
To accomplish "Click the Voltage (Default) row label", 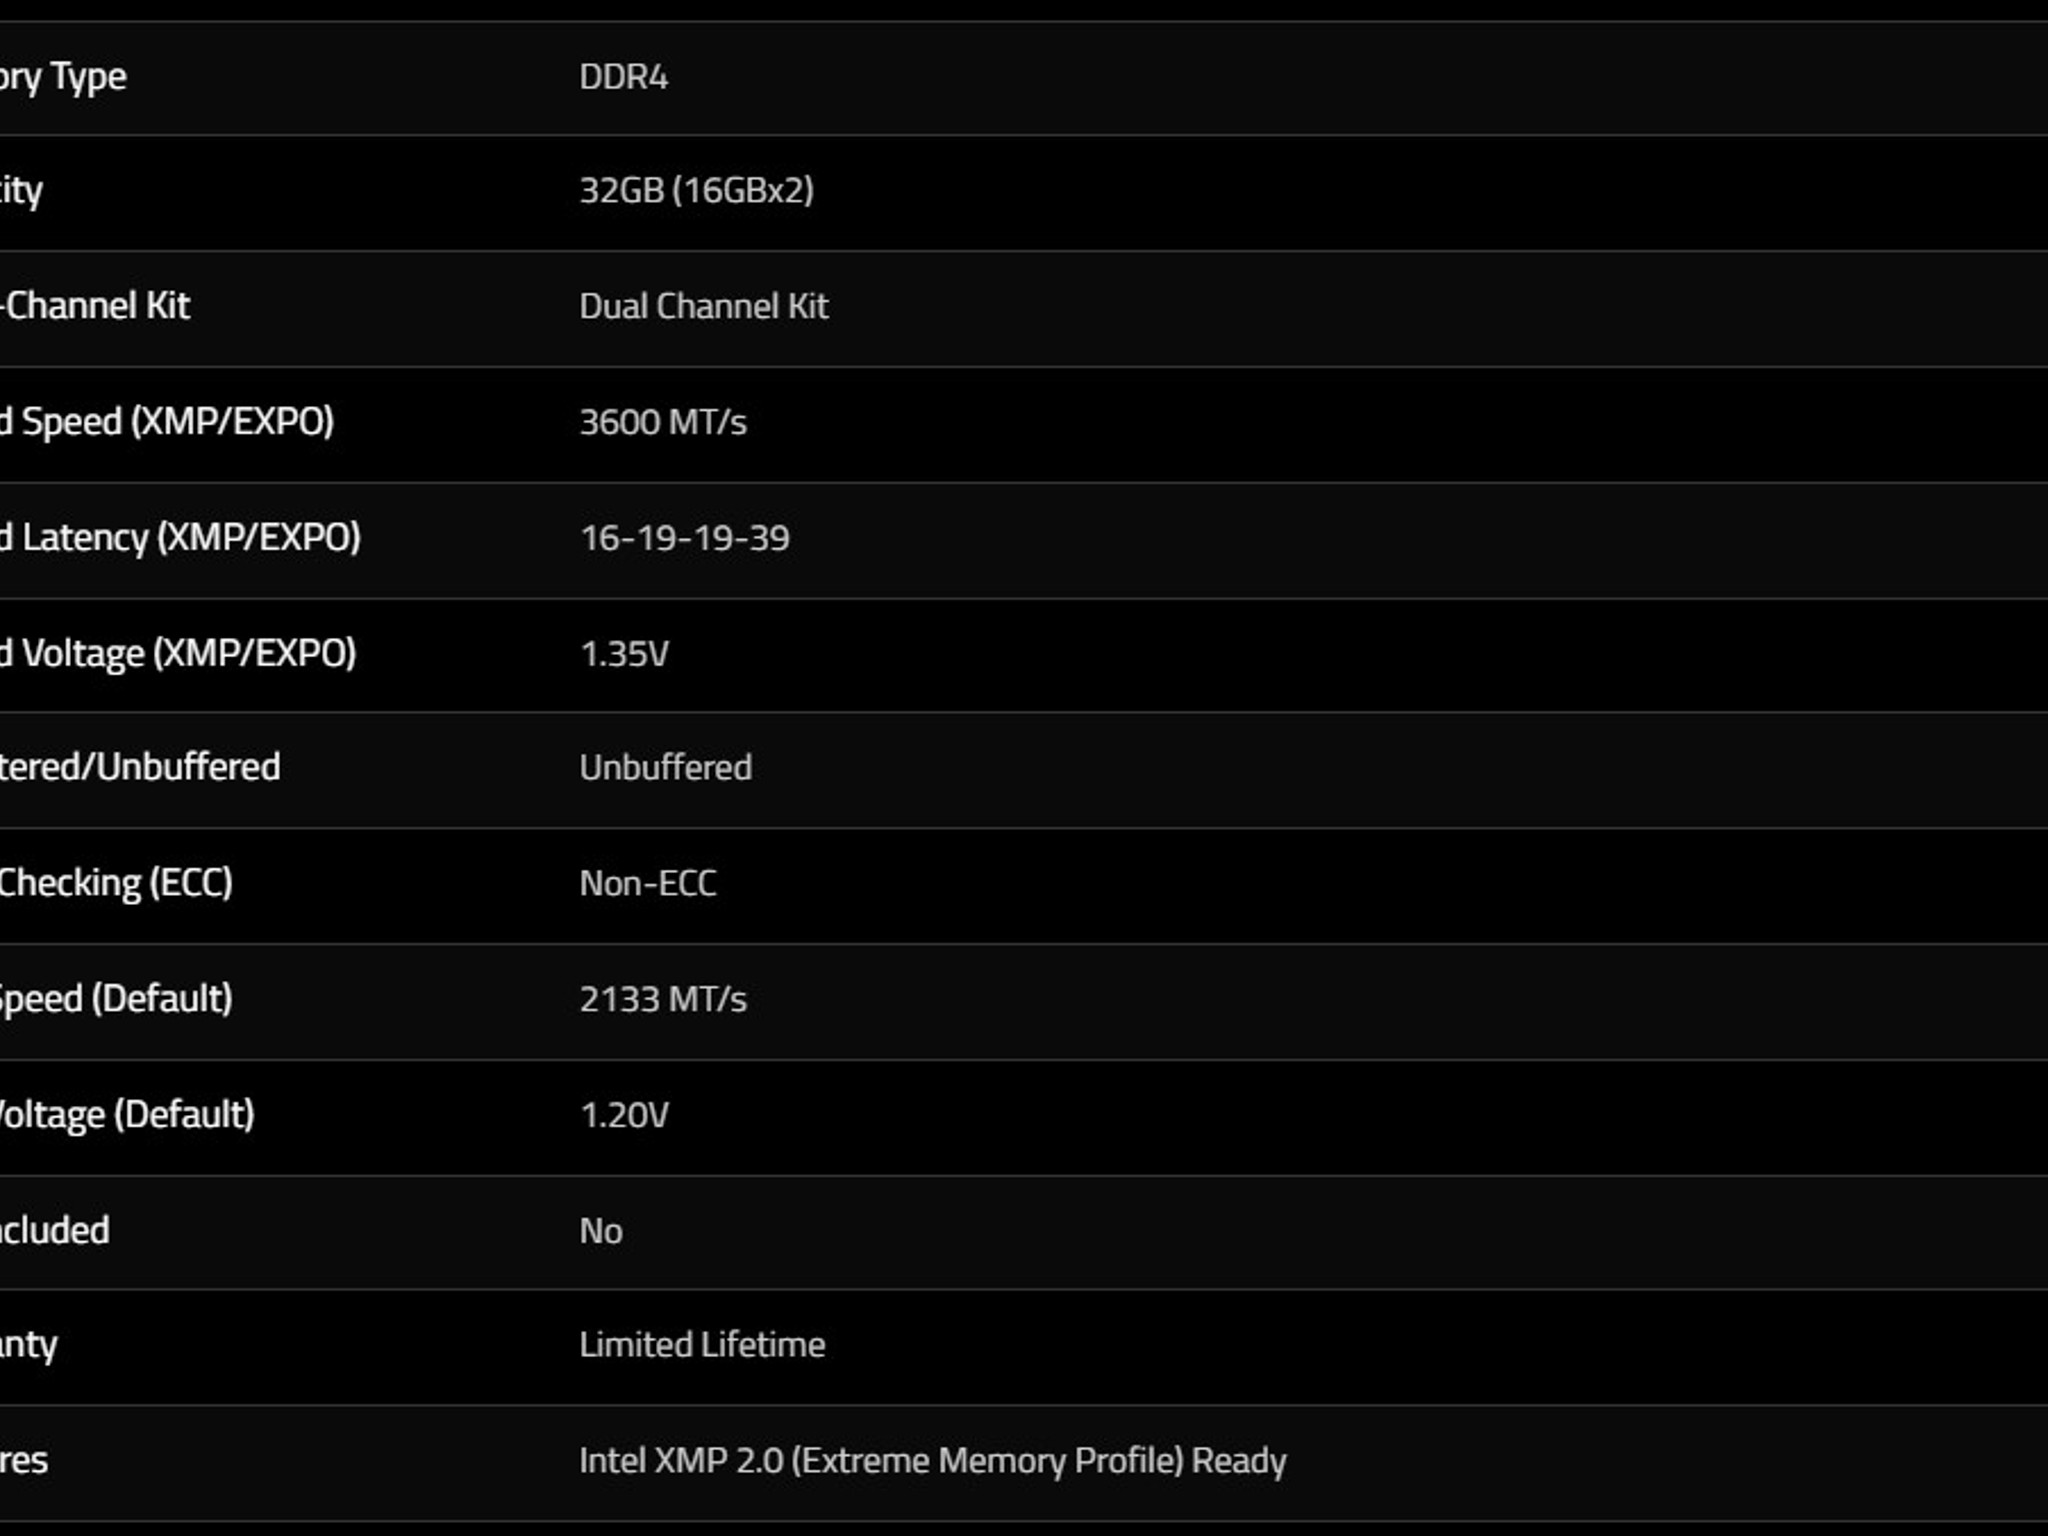I will [x=127, y=1115].
